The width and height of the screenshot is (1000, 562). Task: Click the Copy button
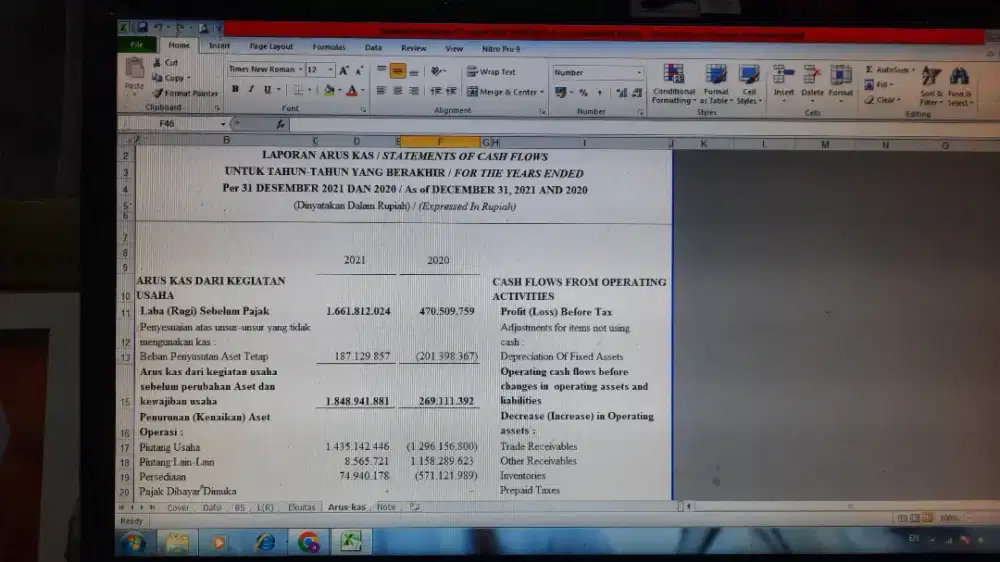(x=169, y=78)
